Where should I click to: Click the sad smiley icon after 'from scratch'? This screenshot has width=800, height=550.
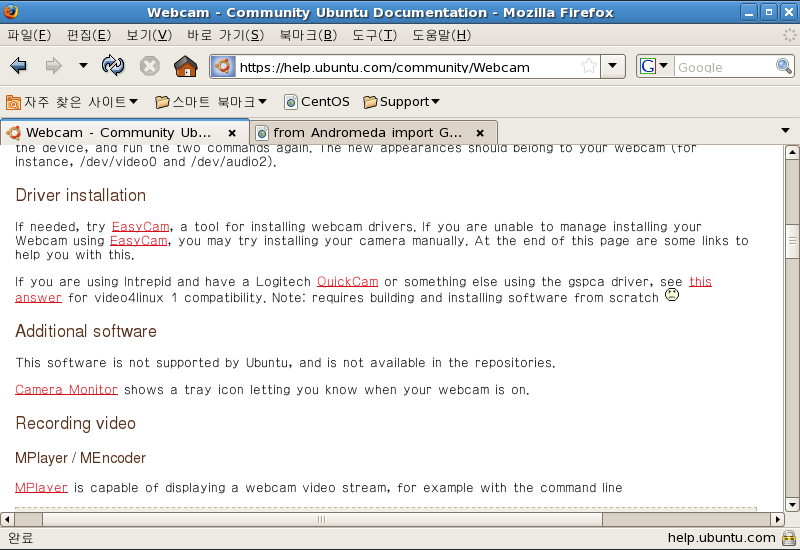click(x=672, y=294)
